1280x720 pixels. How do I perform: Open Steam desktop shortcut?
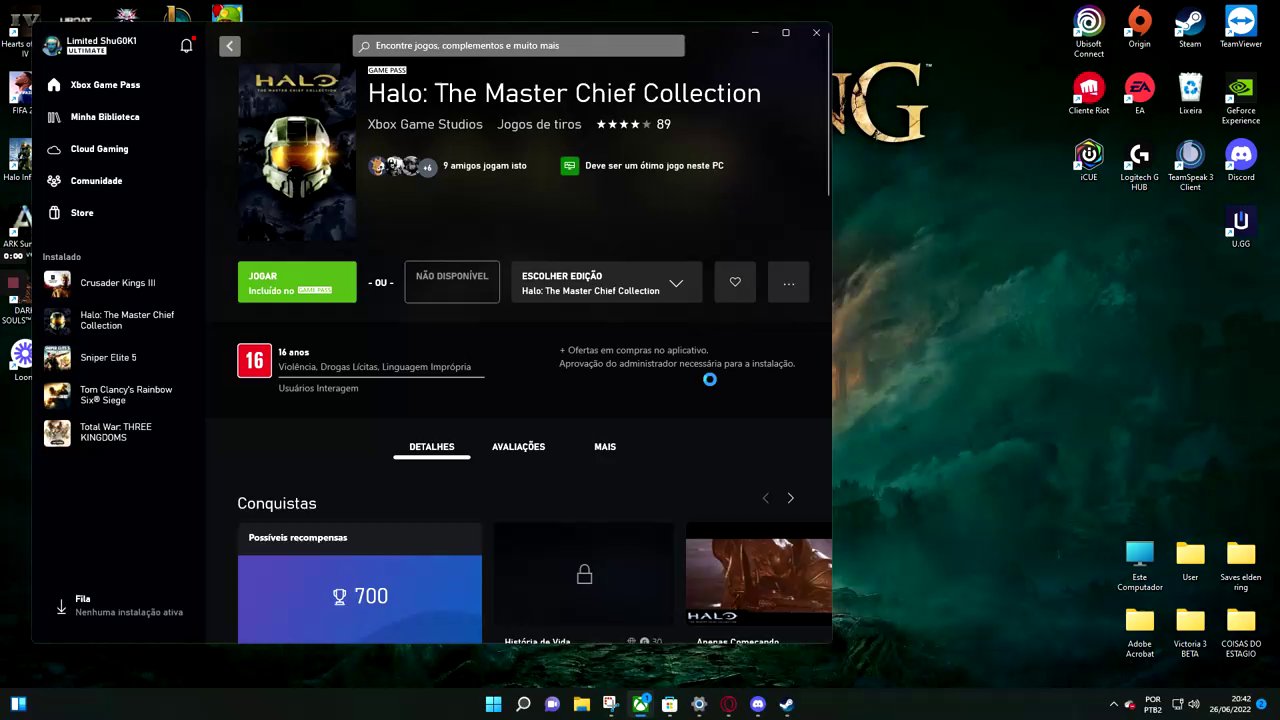pyautogui.click(x=1190, y=27)
